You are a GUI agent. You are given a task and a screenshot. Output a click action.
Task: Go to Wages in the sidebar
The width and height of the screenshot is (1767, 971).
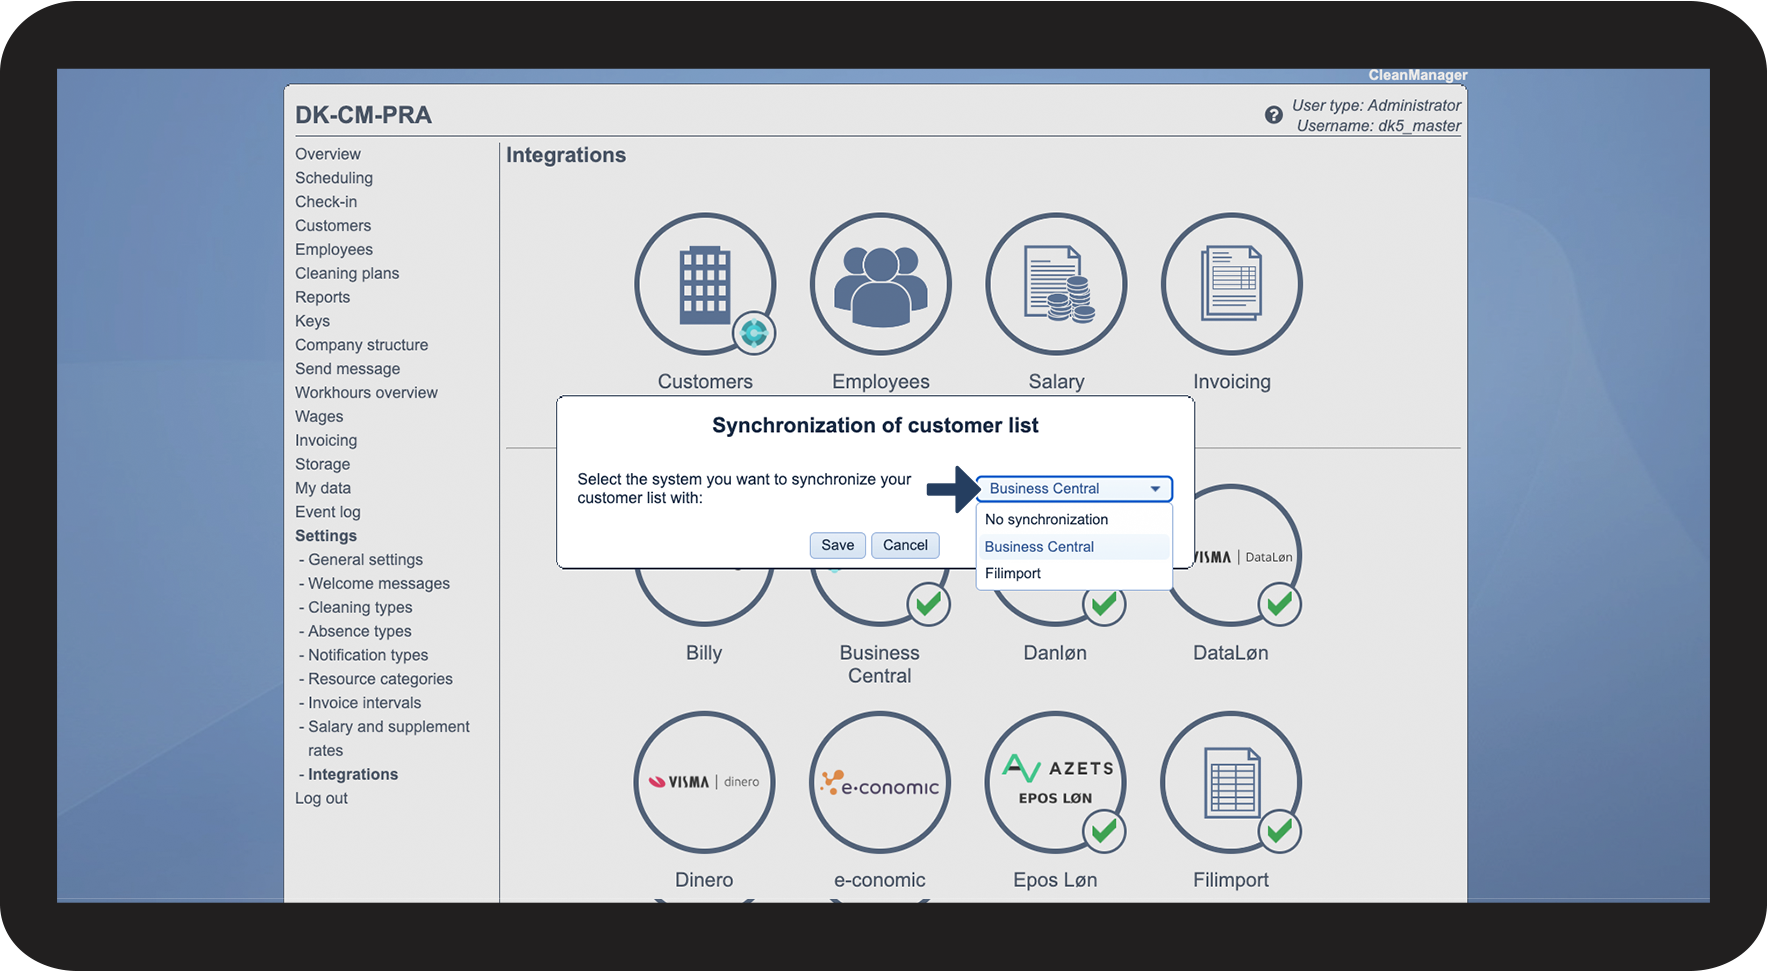(x=319, y=417)
